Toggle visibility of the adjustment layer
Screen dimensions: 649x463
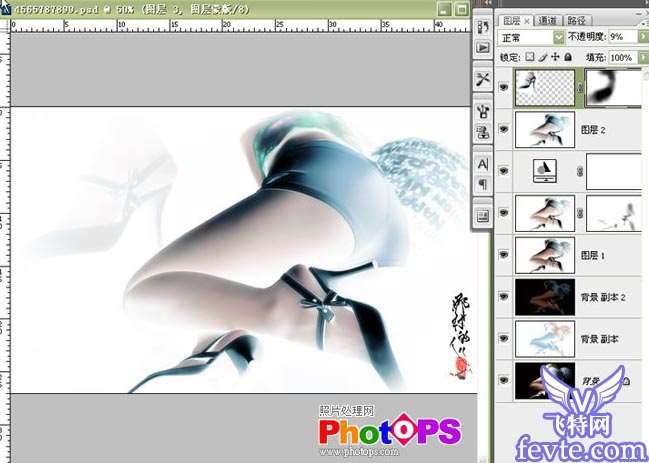504,170
